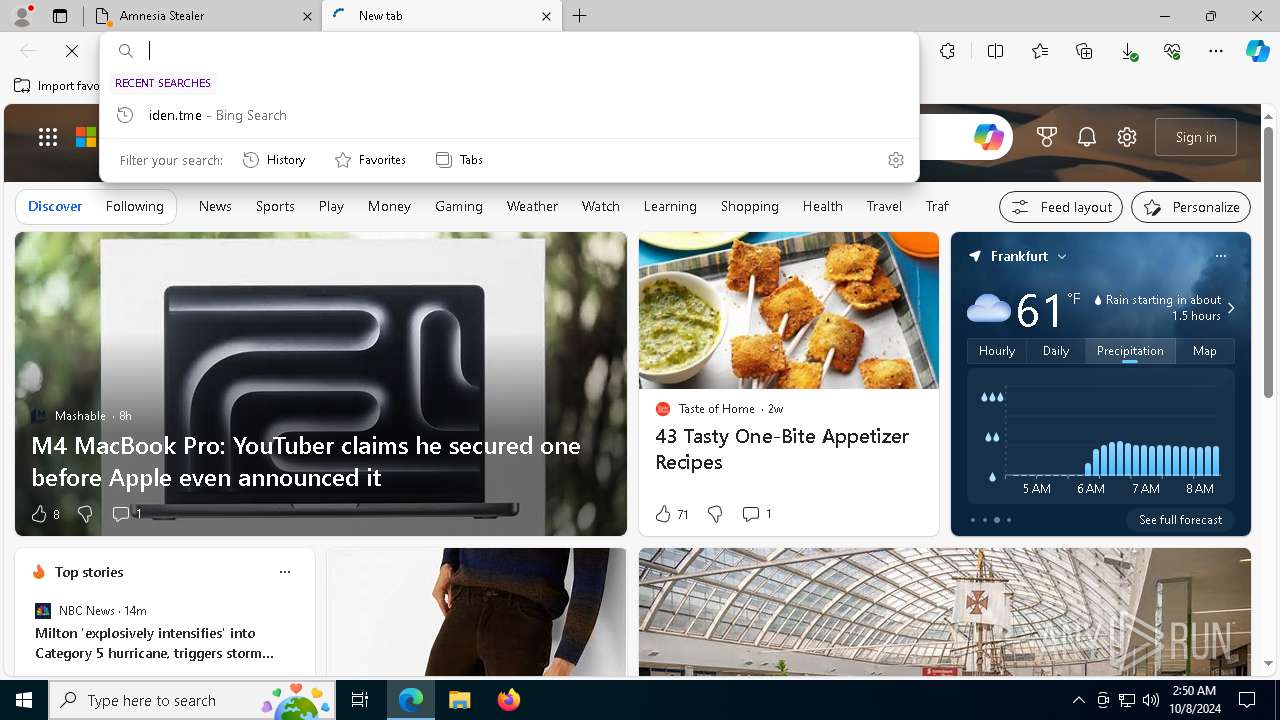Open the Sports category

[x=275, y=207]
